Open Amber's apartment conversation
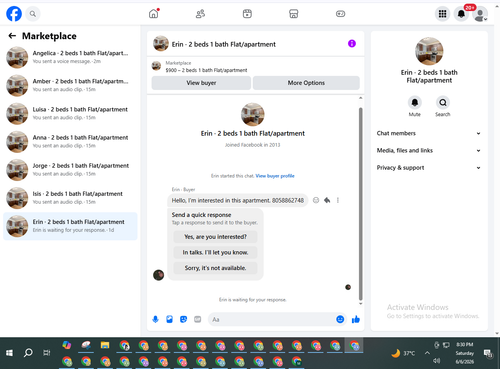500x369 pixels. click(70, 85)
